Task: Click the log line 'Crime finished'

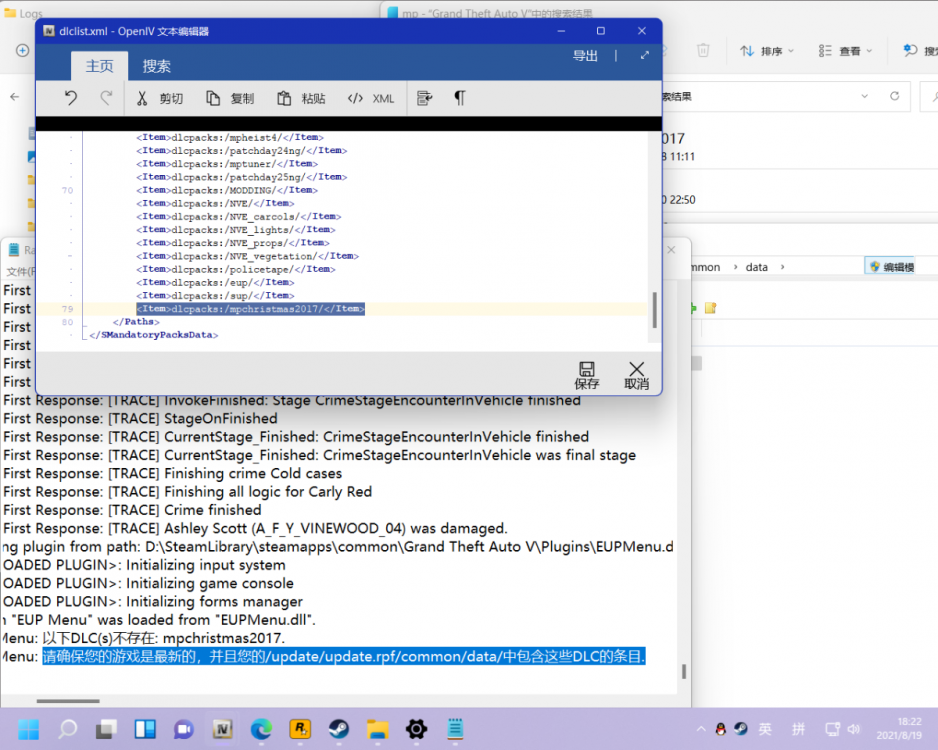Action: coord(132,510)
